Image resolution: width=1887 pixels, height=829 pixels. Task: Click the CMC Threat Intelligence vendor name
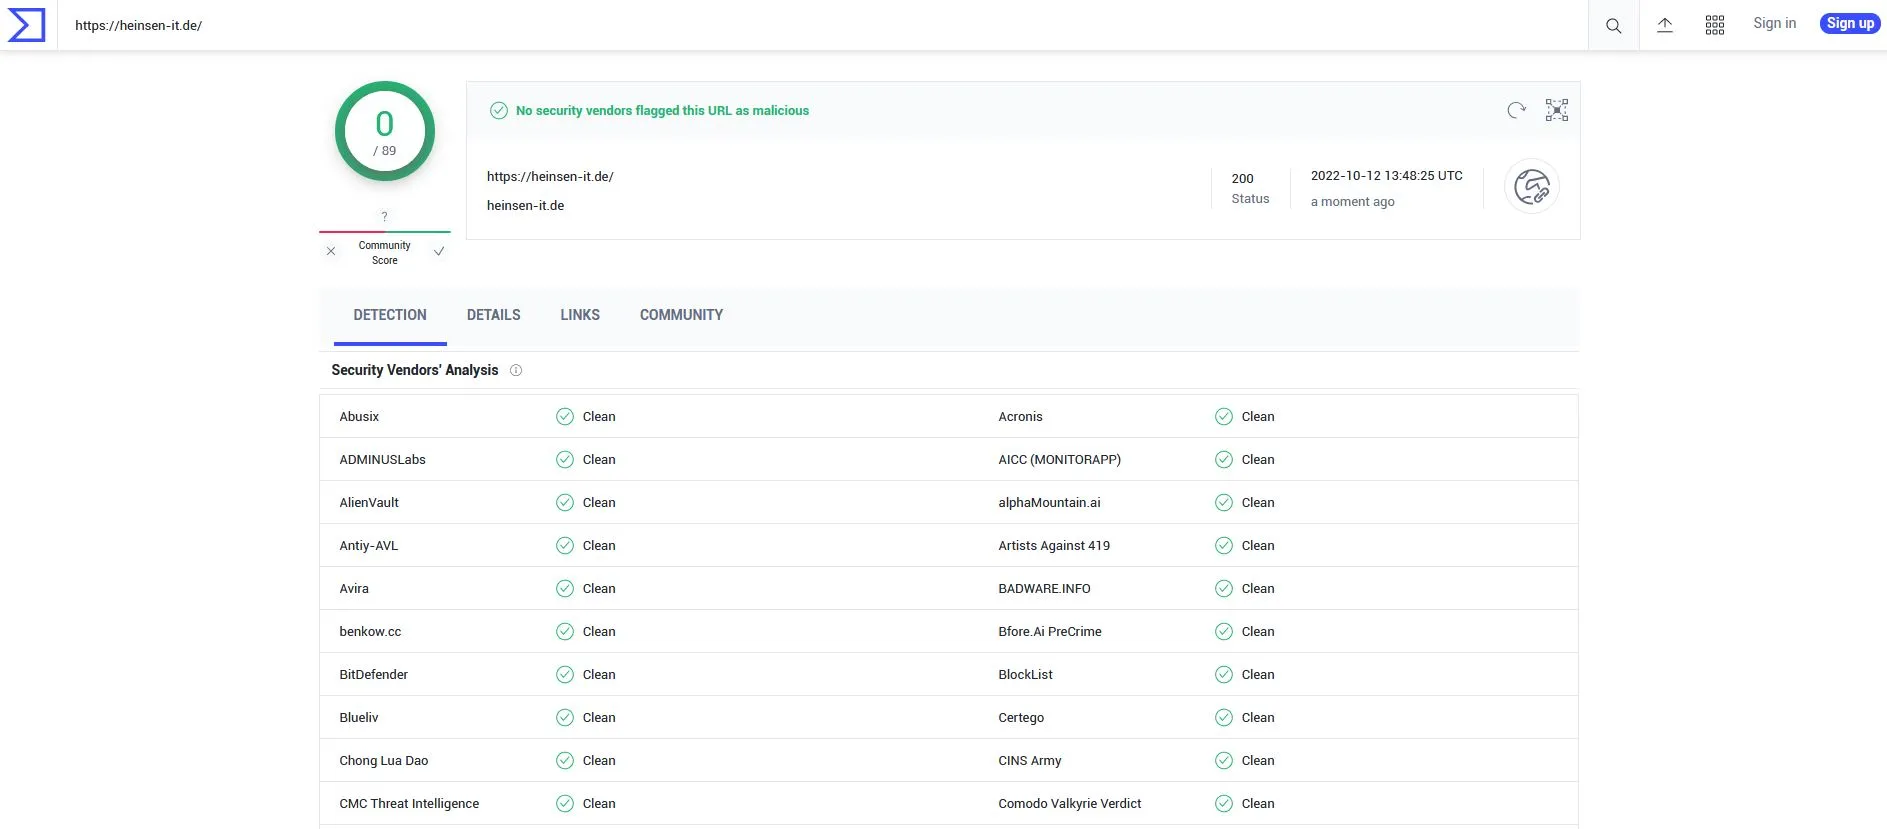click(409, 804)
